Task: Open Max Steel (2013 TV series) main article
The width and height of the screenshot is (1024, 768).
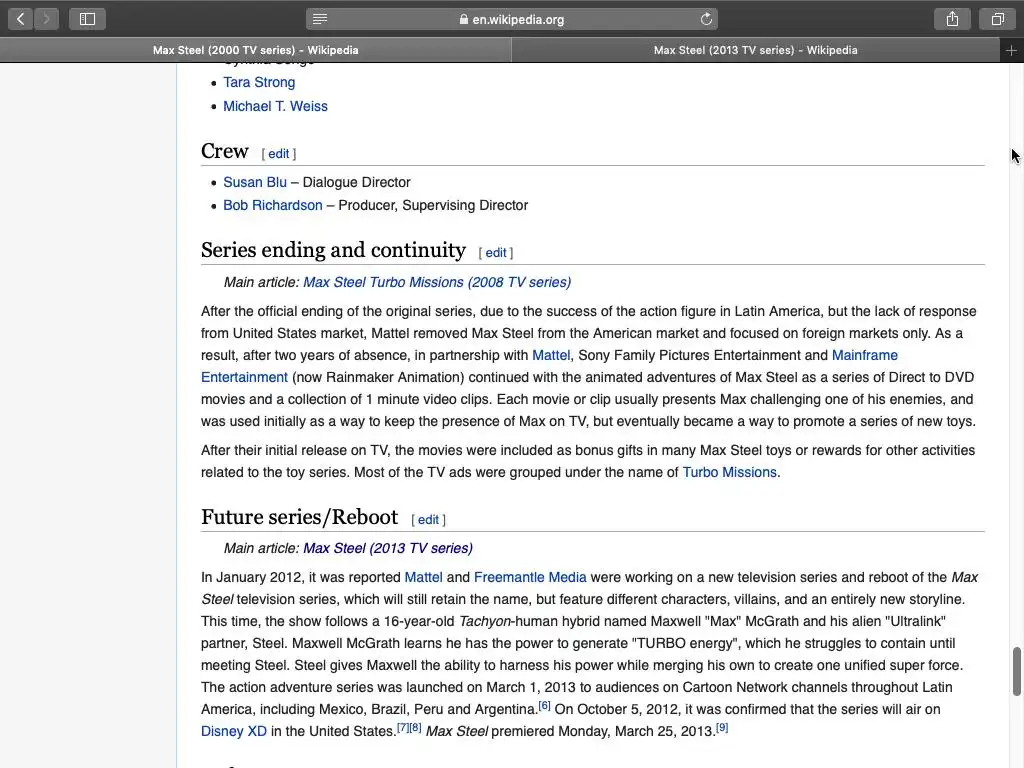Action: pos(388,548)
